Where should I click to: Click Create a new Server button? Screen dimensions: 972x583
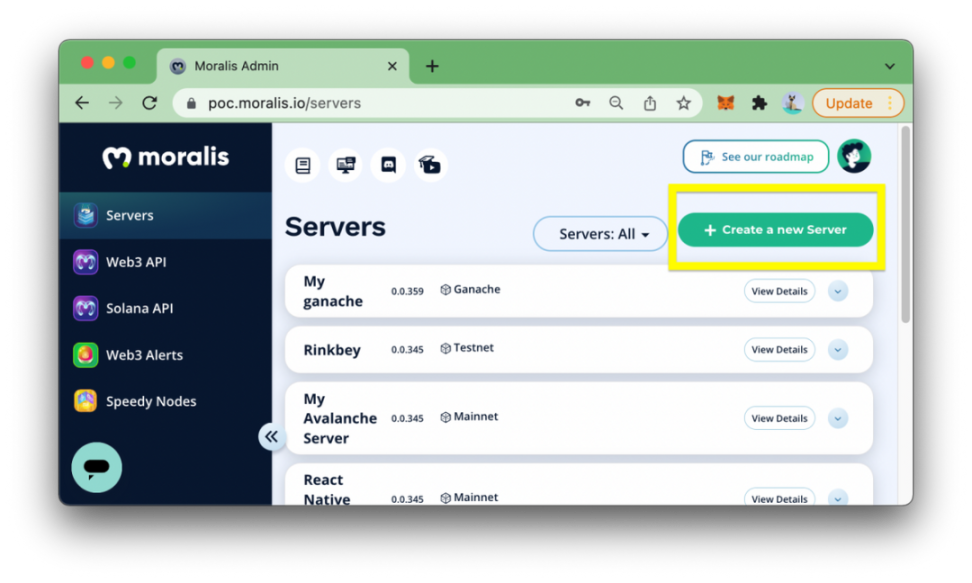pos(775,230)
